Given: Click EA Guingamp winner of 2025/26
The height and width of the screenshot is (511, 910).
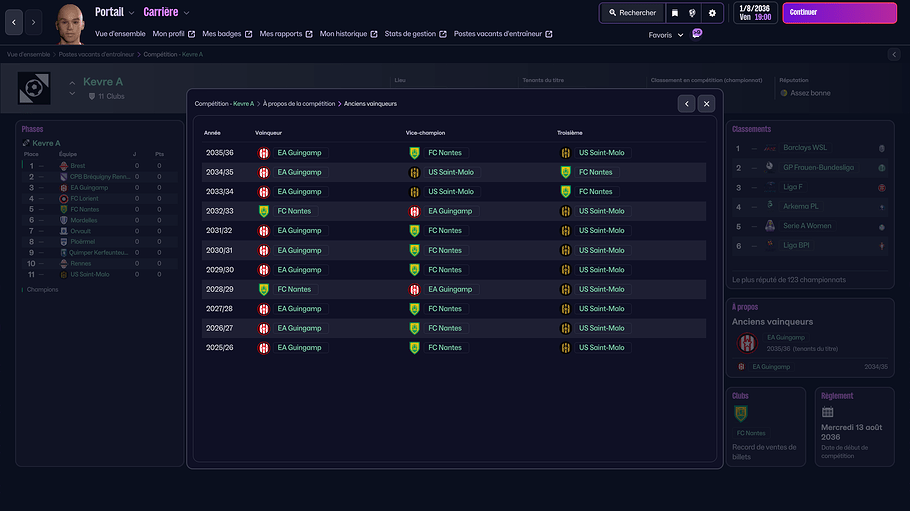Looking at the screenshot, I should tap(299, 348).
